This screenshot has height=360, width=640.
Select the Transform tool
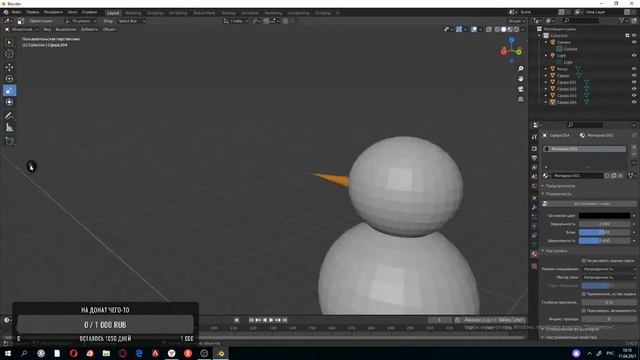coord(9,102)
